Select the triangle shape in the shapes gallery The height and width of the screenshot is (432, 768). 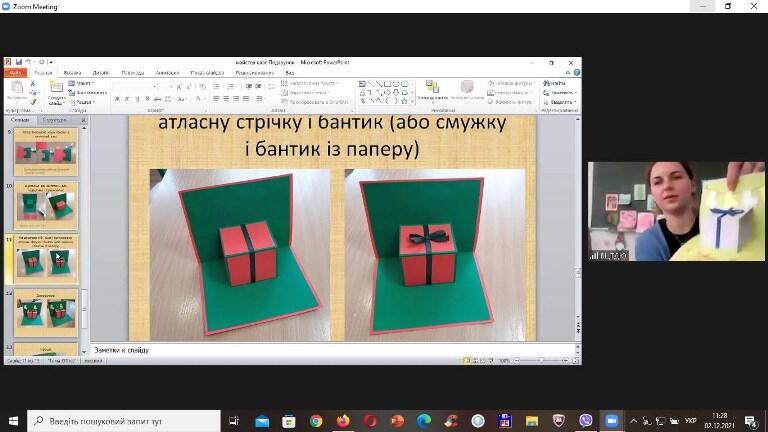pos(362,93)
